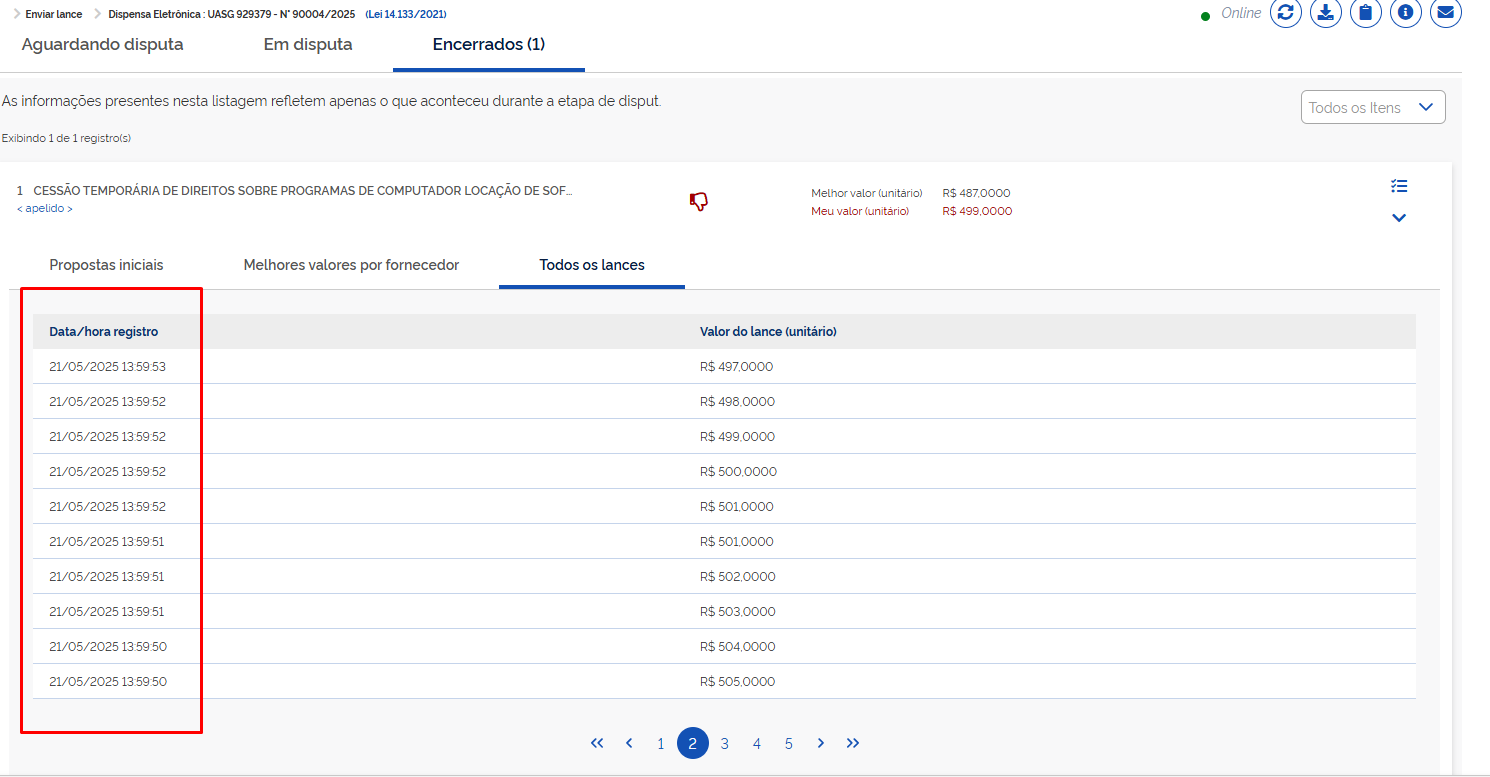Go to the next page arrow
Viewport: 1490px width, 777px height.
pos(821,743)
